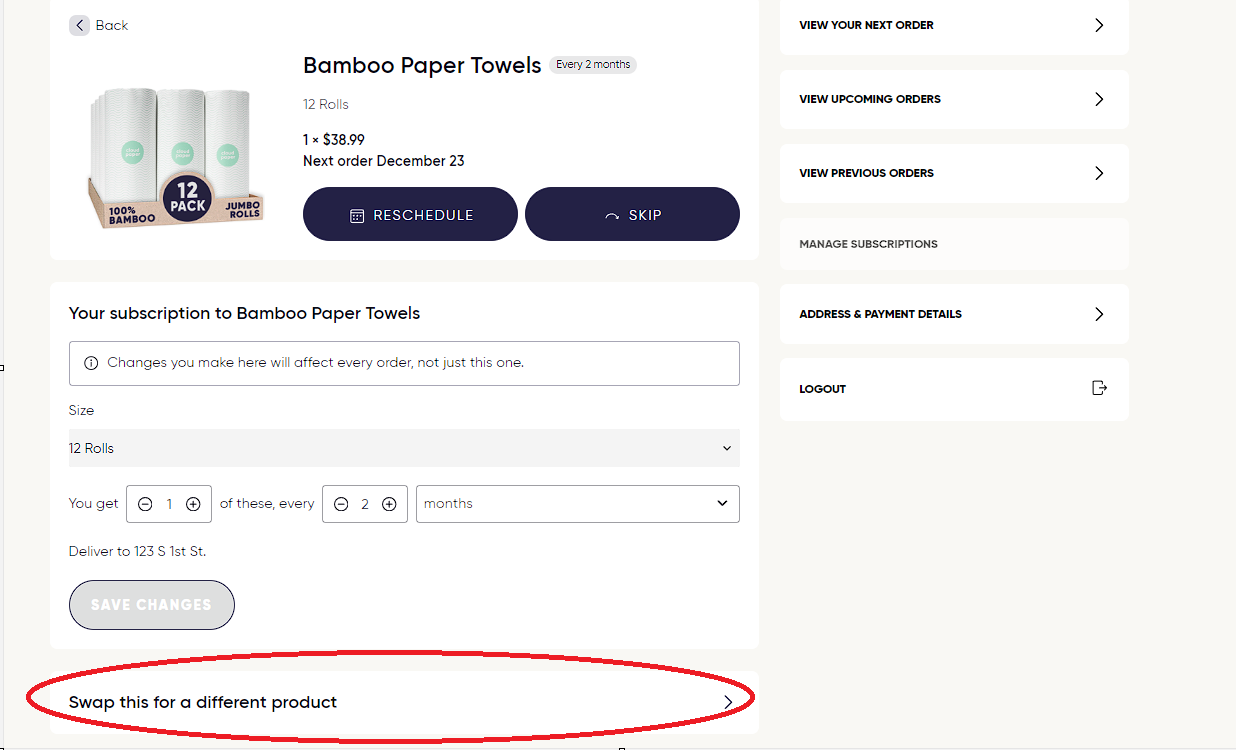Viewport: 1236px width, 750px height.
Task: Click the chevron arrow beside Address & Payment Details
Action: point(1099,314)
